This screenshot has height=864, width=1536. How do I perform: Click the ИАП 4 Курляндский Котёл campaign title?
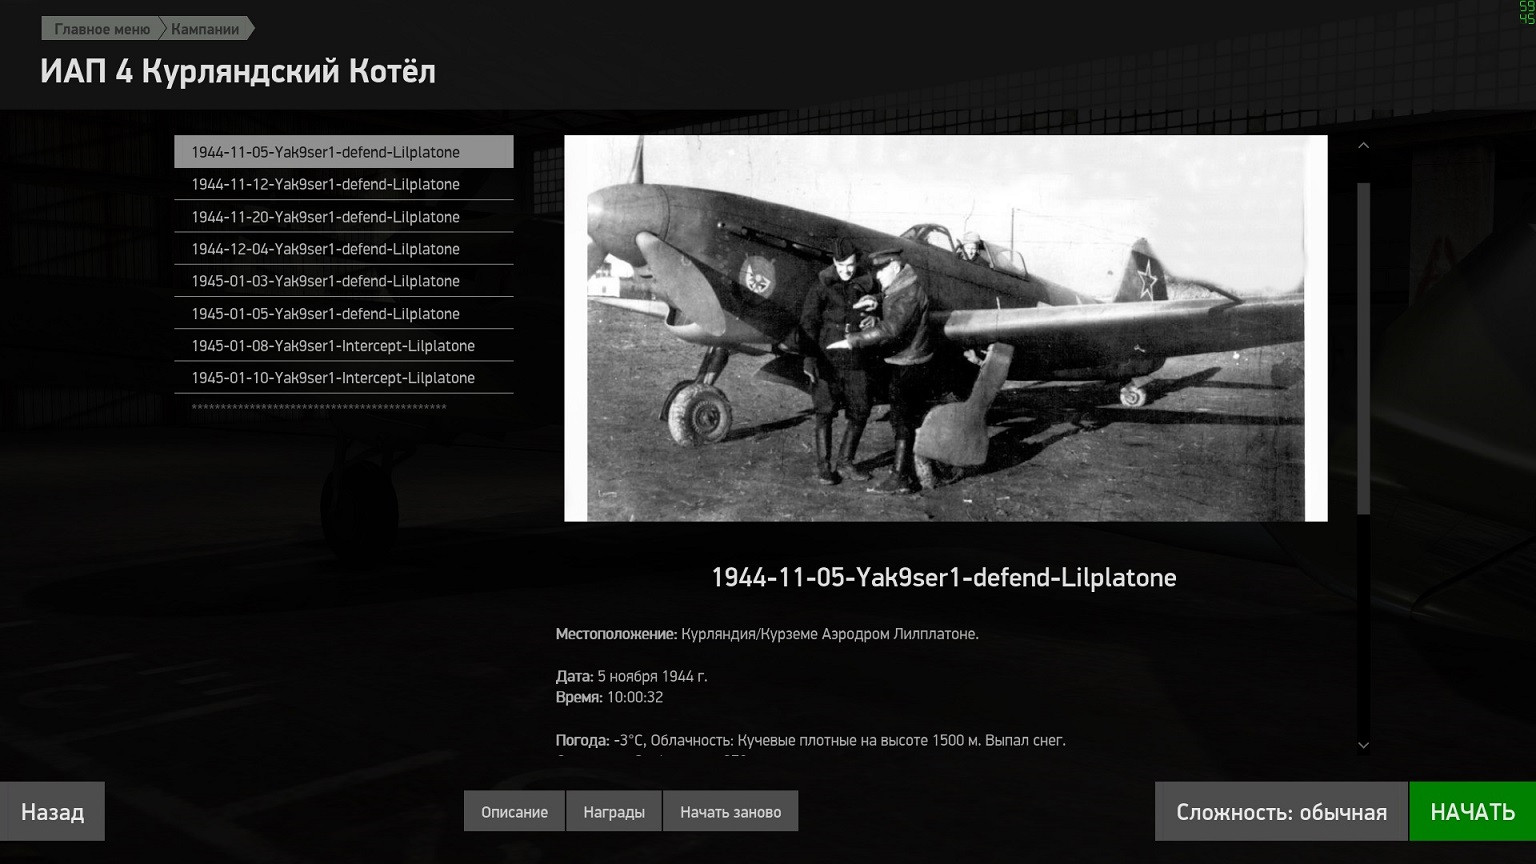click(238, 72)
